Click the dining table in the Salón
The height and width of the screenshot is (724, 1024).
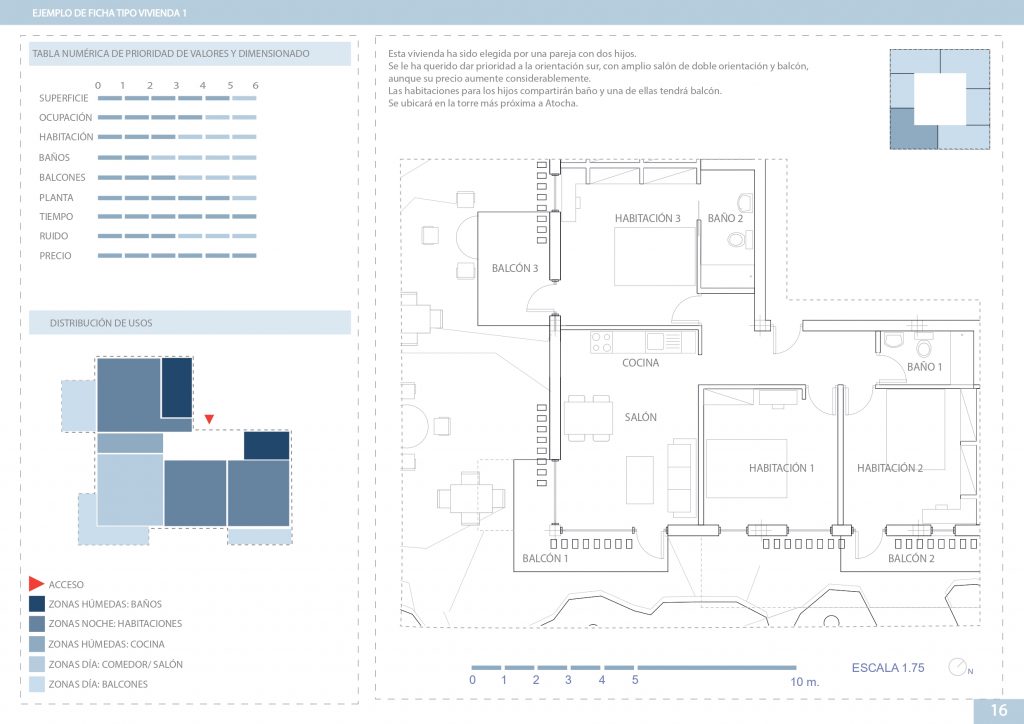tap(588, 416)
